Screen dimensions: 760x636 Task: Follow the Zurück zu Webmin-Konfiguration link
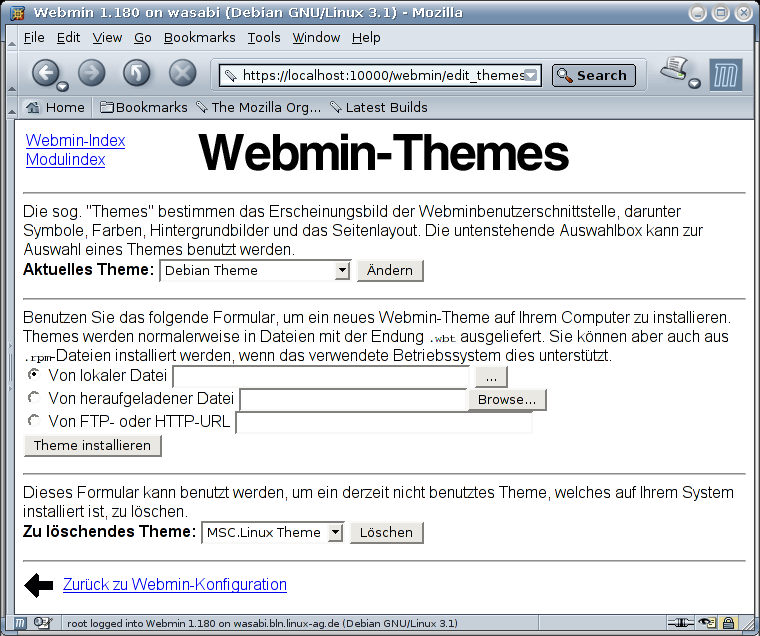pyautogui.click(x=174, y=585)
